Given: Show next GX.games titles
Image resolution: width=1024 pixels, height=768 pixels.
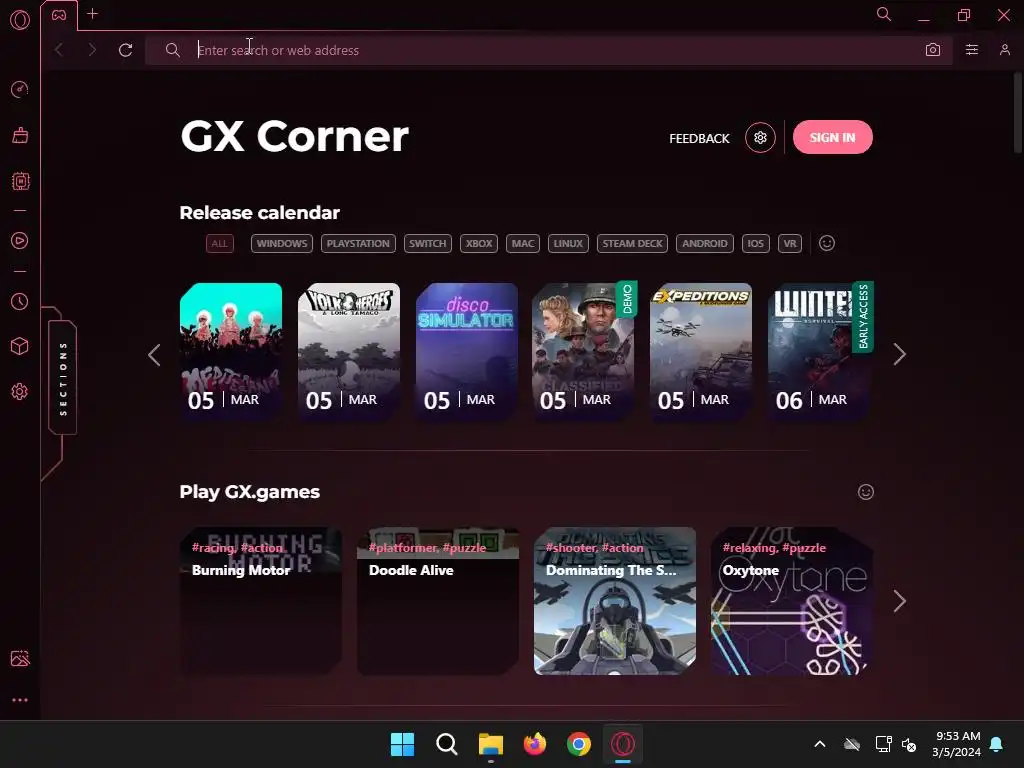Looking at the screenshot, I should tap(899, 601).
